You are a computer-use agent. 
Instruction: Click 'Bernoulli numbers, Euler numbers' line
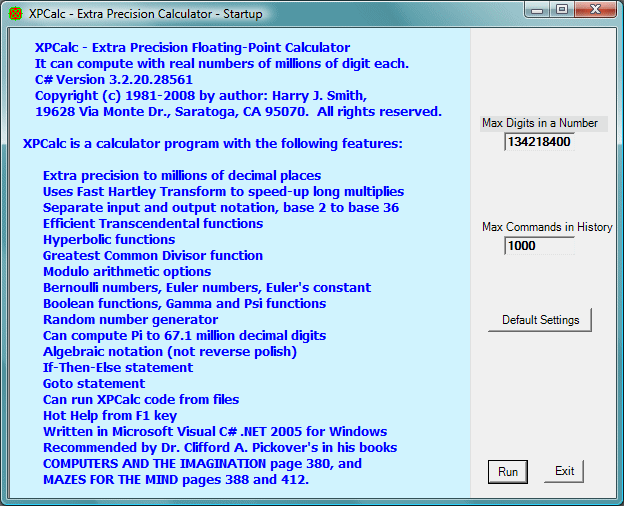click(x=207, y=287)
